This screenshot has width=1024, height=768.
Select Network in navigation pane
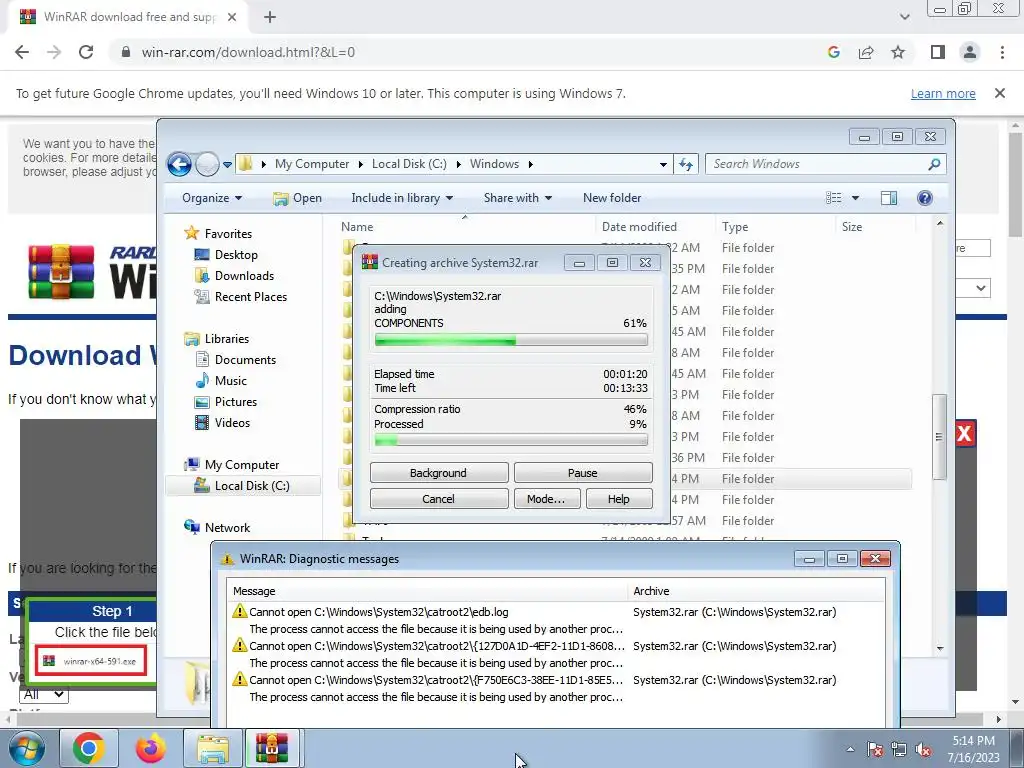point(227,527)
